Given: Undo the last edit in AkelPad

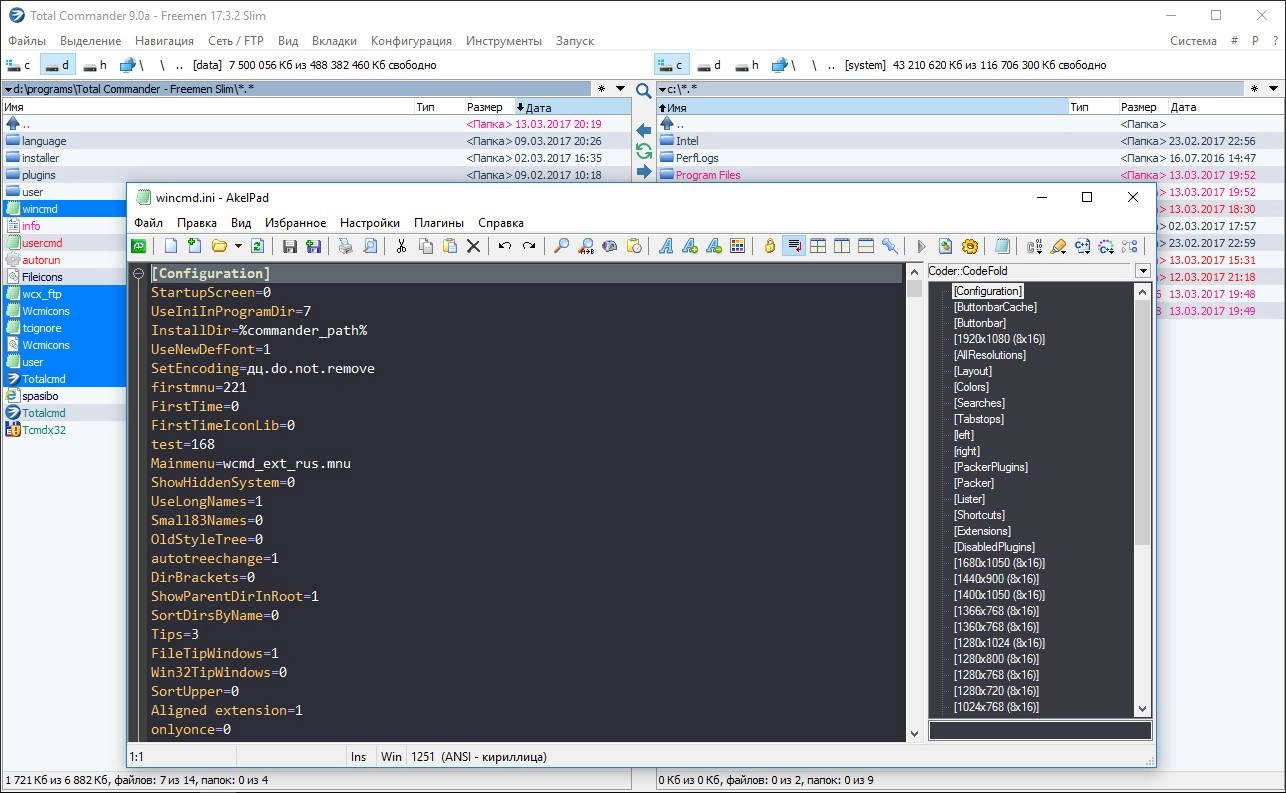Looking at the screenshot, I should (505, 246).
